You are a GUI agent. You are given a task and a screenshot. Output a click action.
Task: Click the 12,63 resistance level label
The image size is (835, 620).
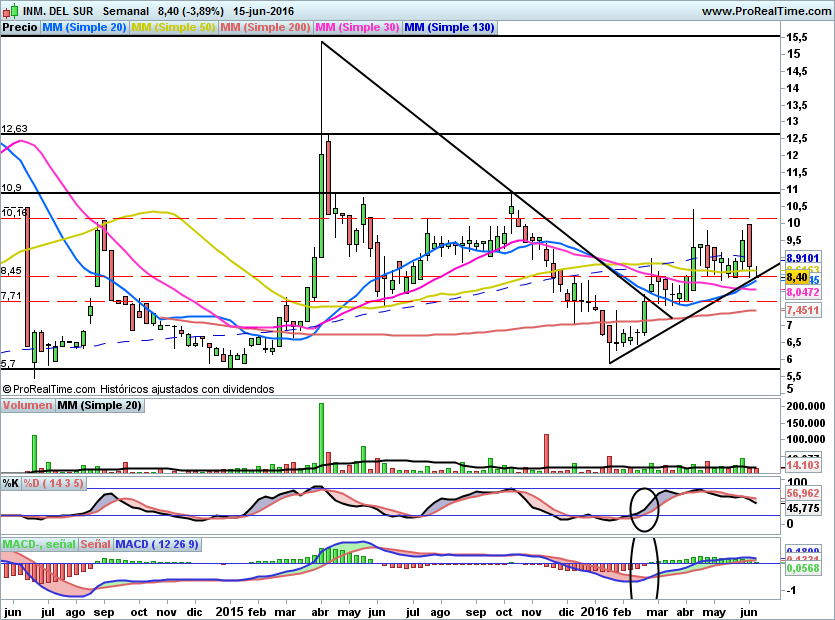point(14,128)
